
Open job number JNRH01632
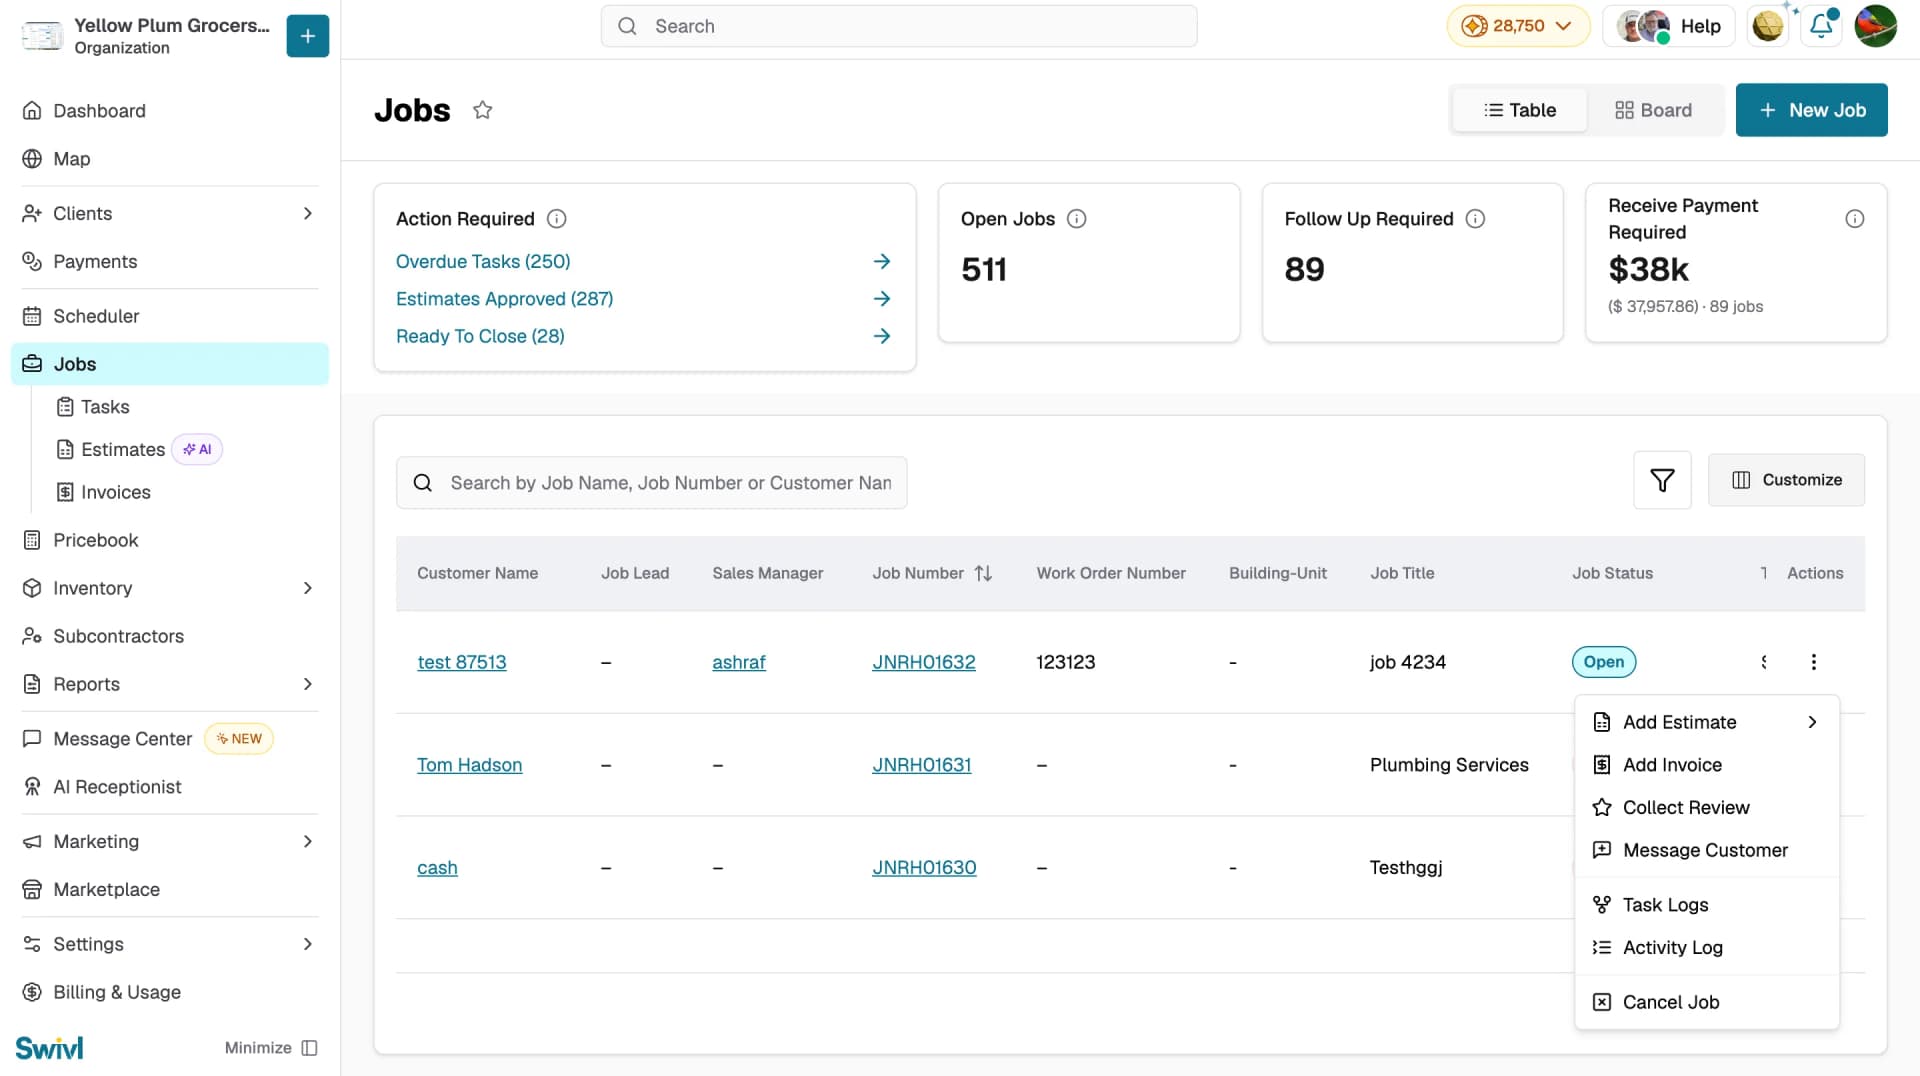point(923,662)
